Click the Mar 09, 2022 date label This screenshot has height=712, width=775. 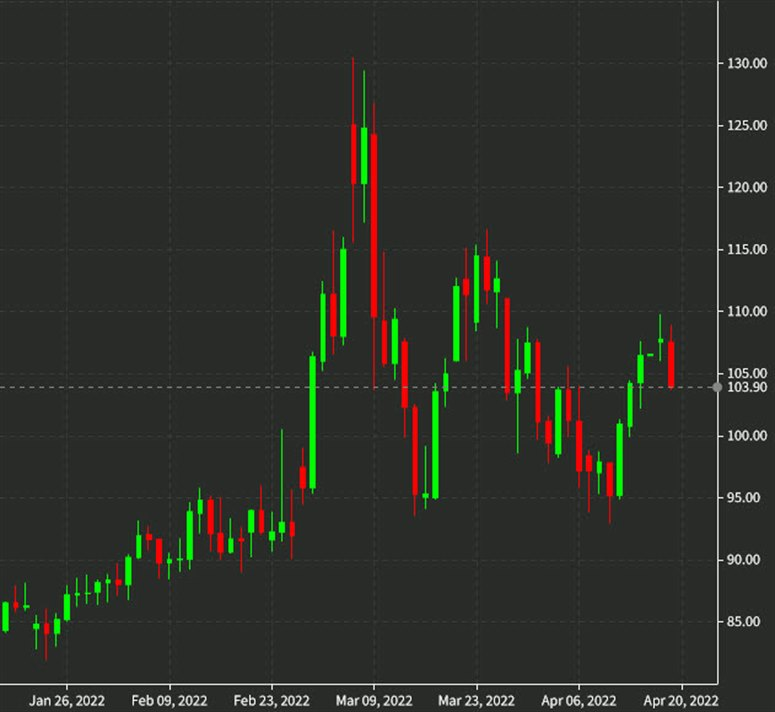[x=374, y=701]
